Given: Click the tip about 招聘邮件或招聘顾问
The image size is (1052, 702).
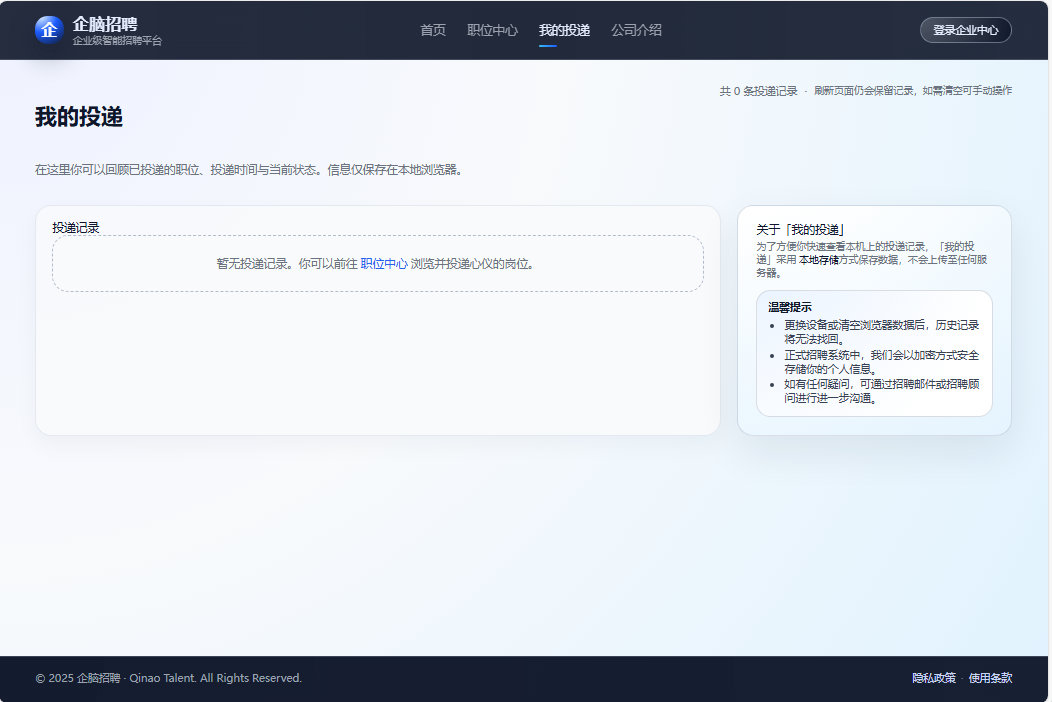Looking at the screenshot, I should [x=881, y=390].
